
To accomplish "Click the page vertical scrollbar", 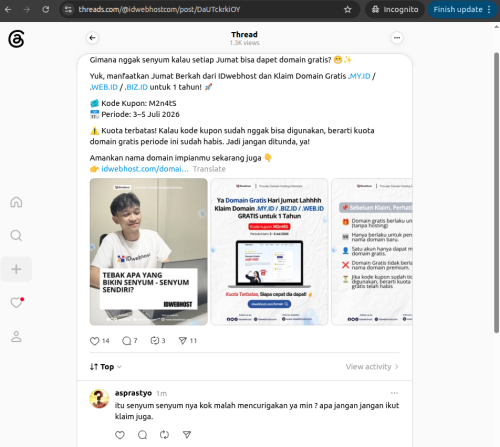I will pos(496,192).
